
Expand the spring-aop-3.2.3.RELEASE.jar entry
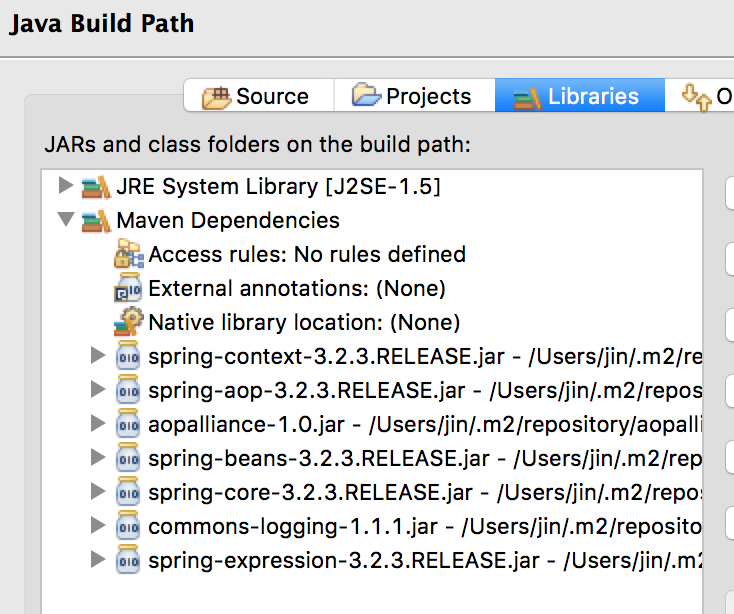[97, 389]
